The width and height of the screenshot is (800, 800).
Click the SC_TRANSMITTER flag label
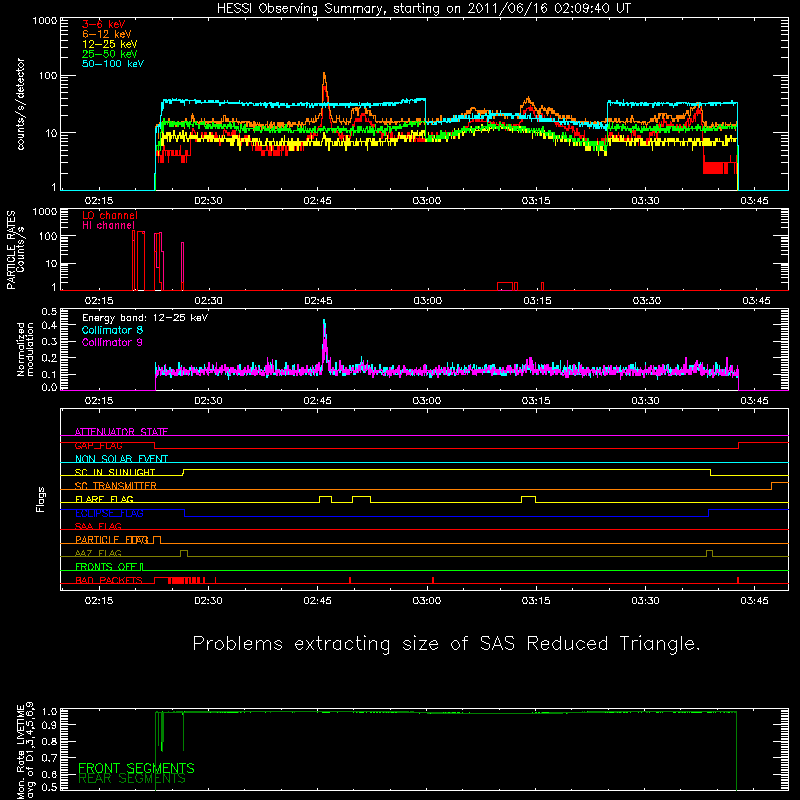(116, 486)
